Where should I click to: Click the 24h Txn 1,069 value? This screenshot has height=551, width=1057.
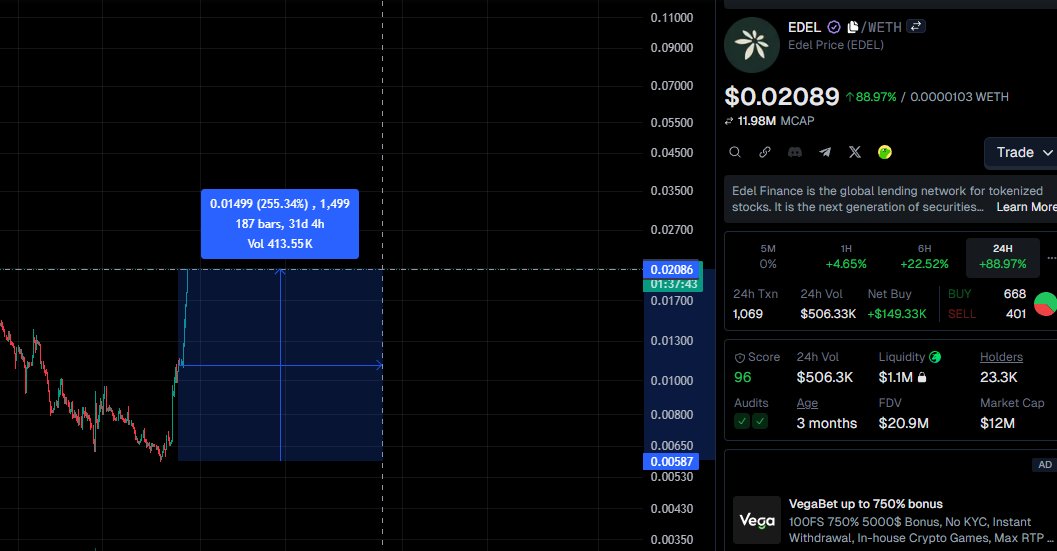click(x=748, y=314)
